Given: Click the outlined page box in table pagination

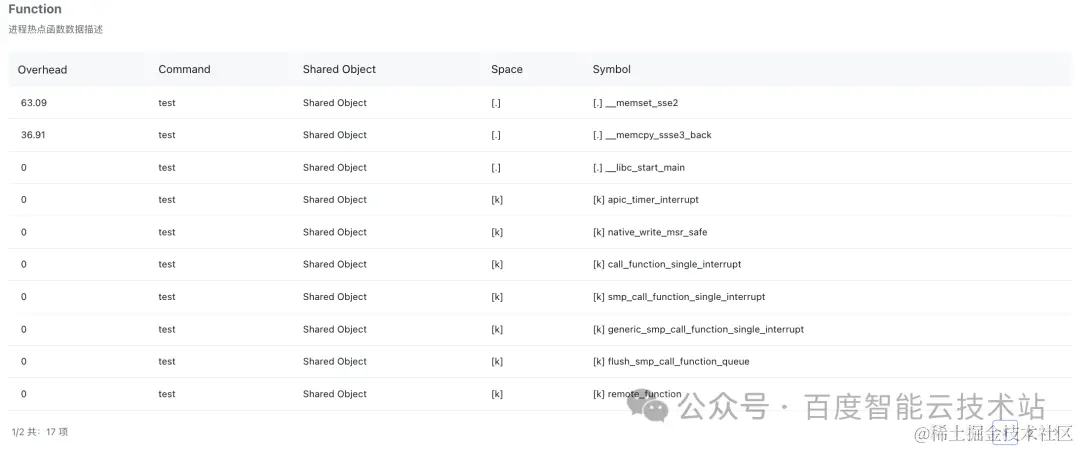Looking at the screenshot, I should (1004, 431).
